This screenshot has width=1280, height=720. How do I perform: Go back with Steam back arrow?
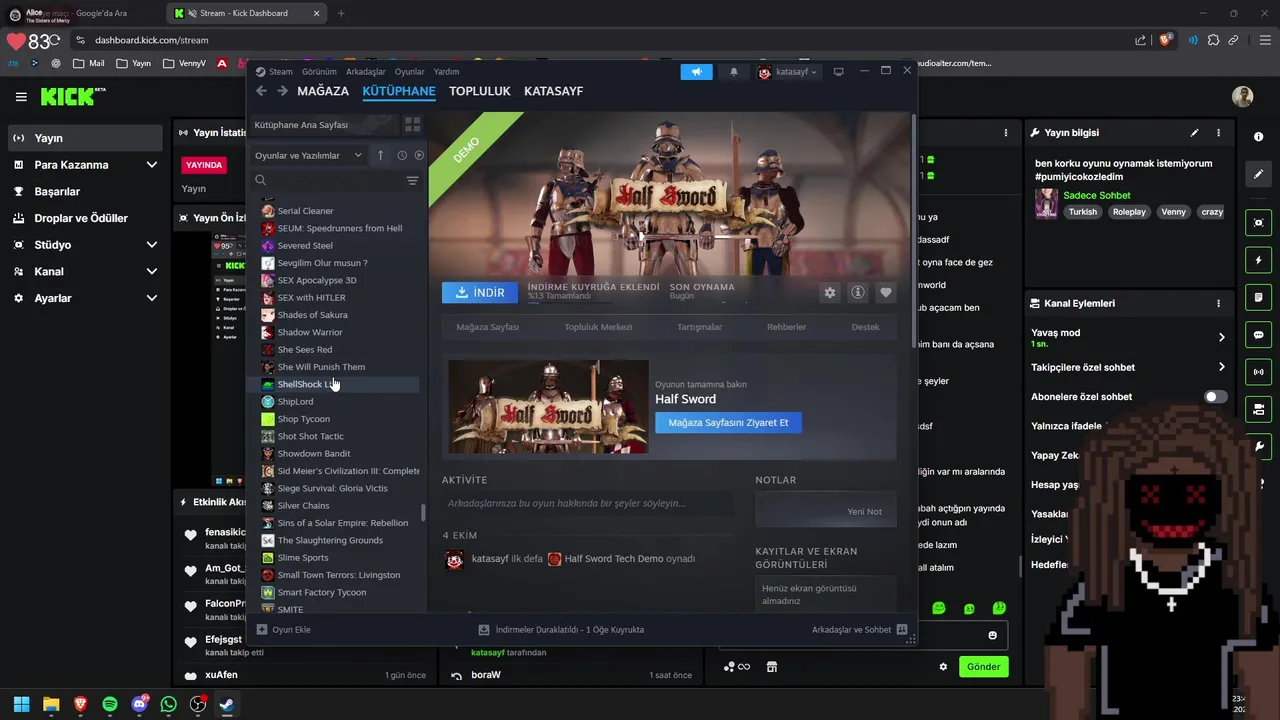click(261, 91)
